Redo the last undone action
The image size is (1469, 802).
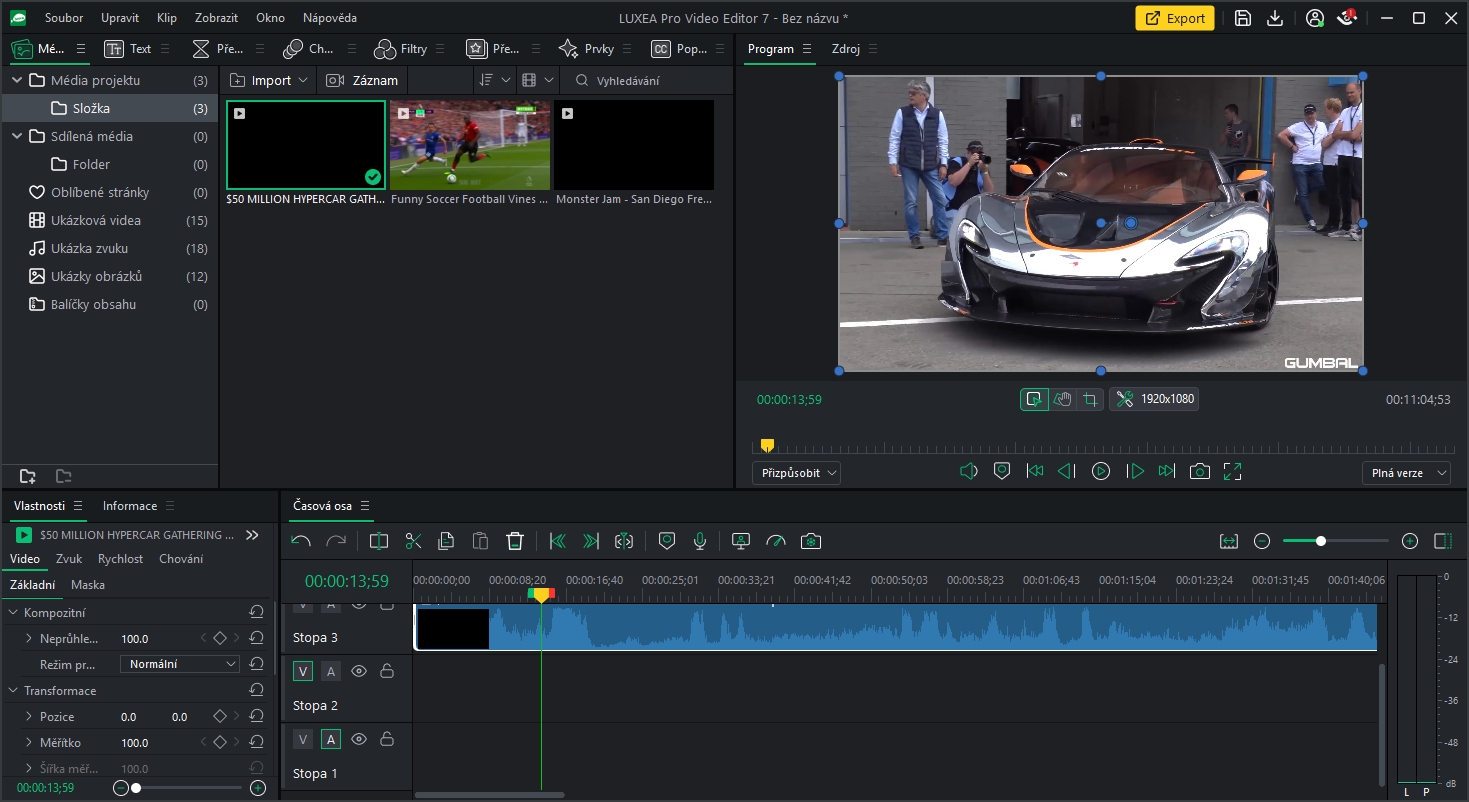[336, 541]
